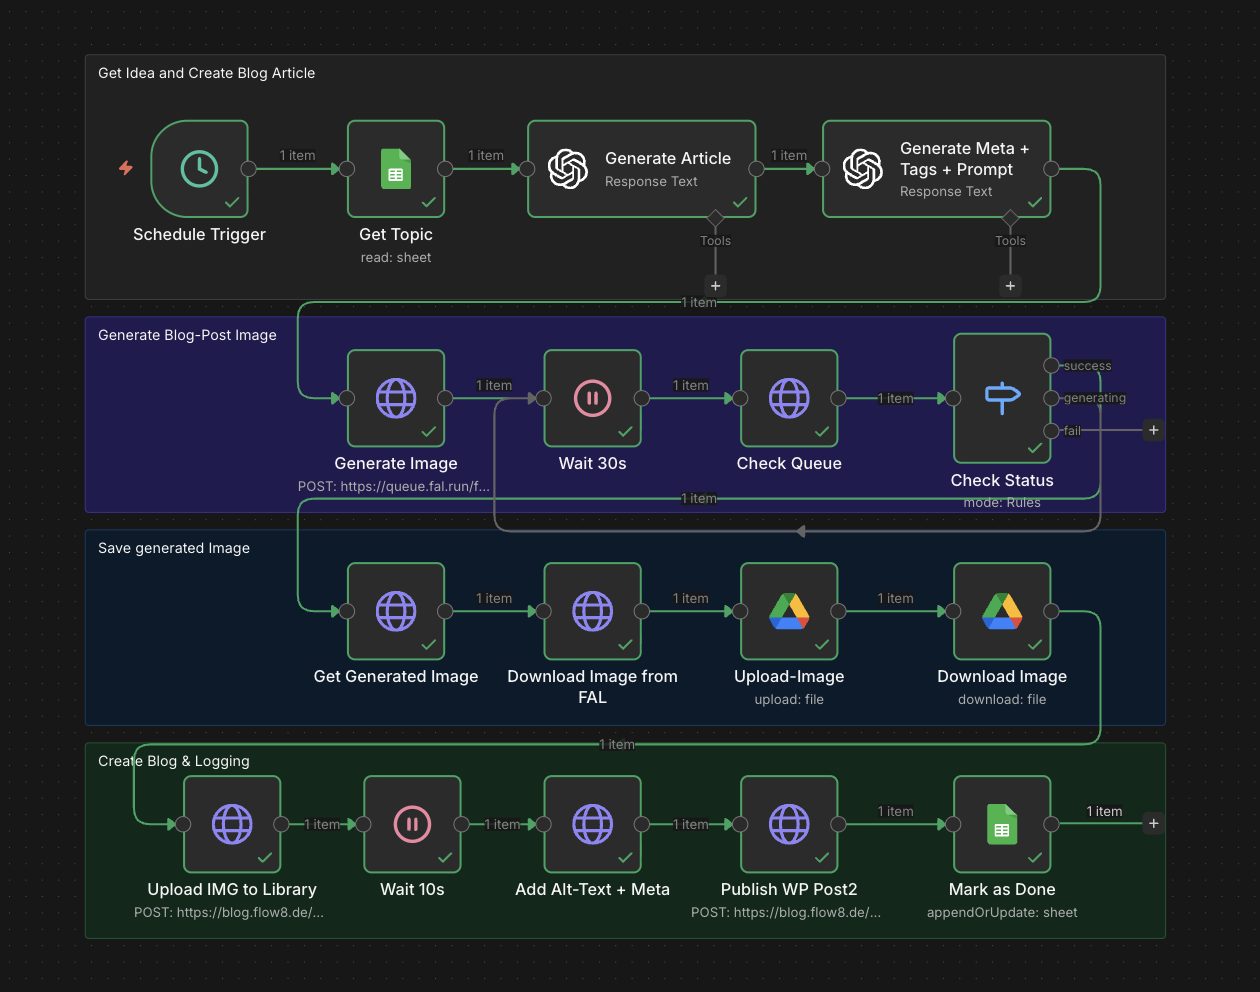
Task: Click the 'download: file' subtitle
Action: 1002,700
